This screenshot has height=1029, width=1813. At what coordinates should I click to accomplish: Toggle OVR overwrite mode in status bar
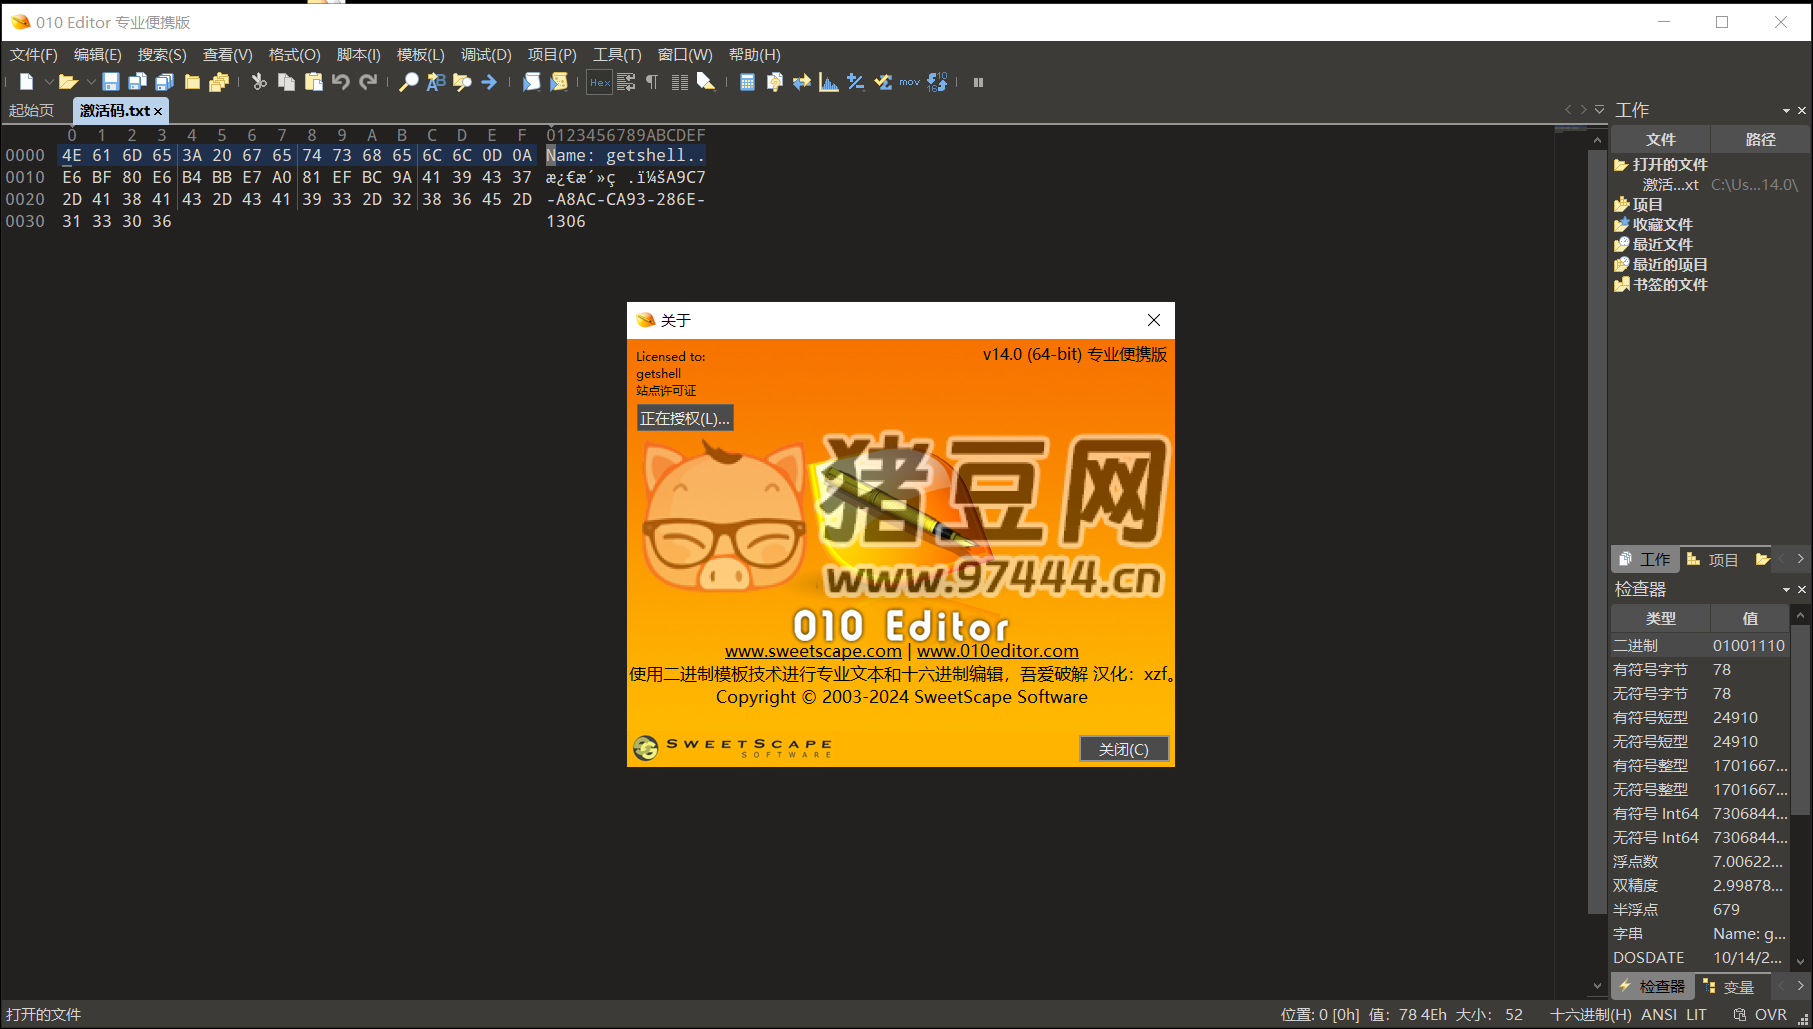(x=1770, y=1014)
